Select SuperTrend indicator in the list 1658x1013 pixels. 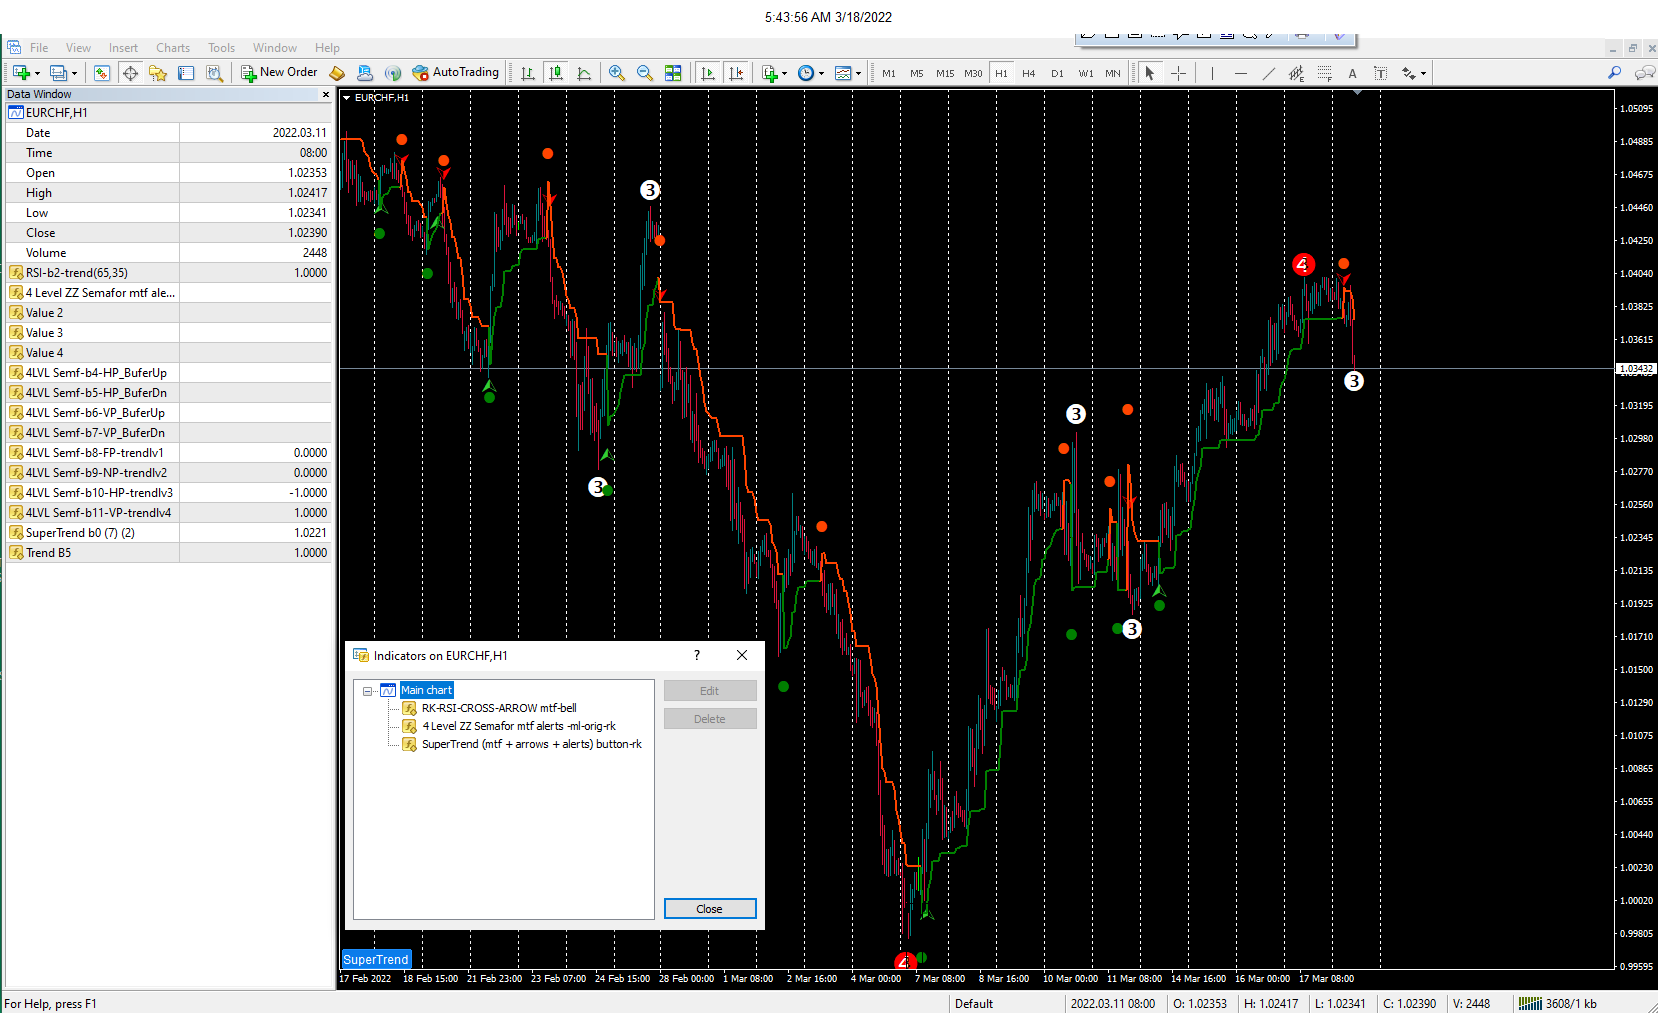pyautogui.click(x=531, y=744)
